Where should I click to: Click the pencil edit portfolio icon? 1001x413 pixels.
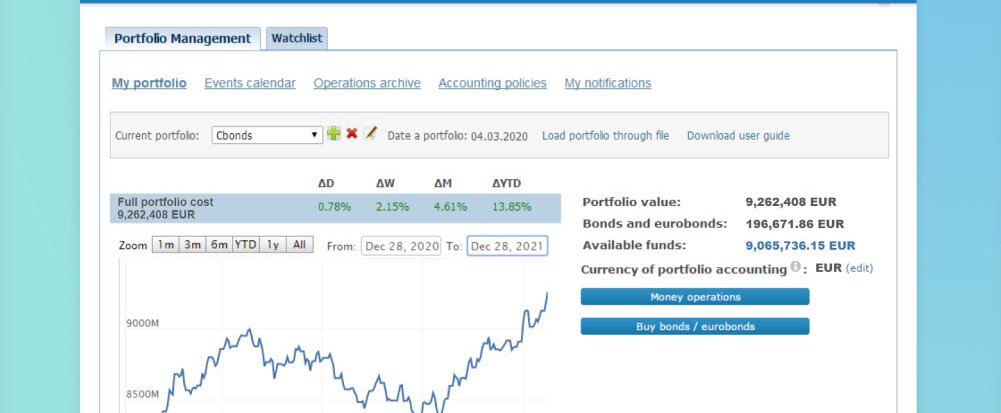coord(370,134)
